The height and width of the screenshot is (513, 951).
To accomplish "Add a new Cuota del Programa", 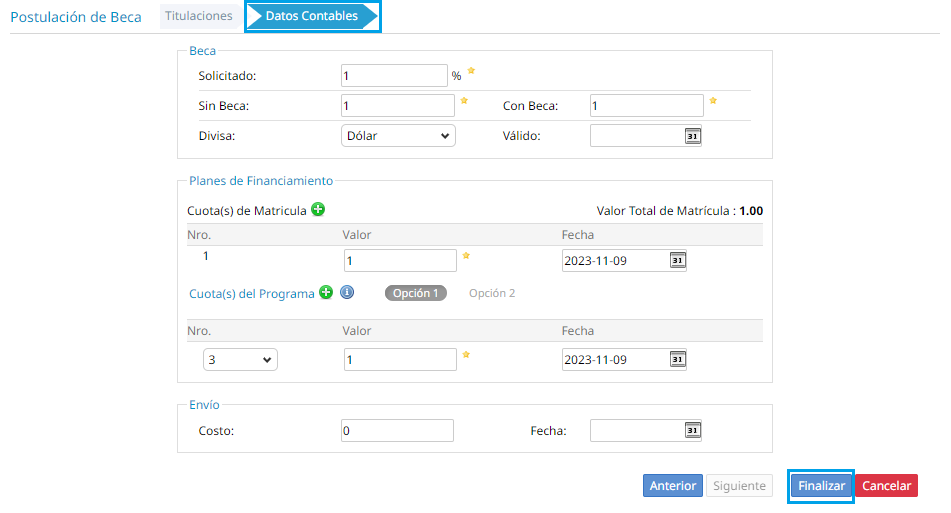I will point(326,293).
